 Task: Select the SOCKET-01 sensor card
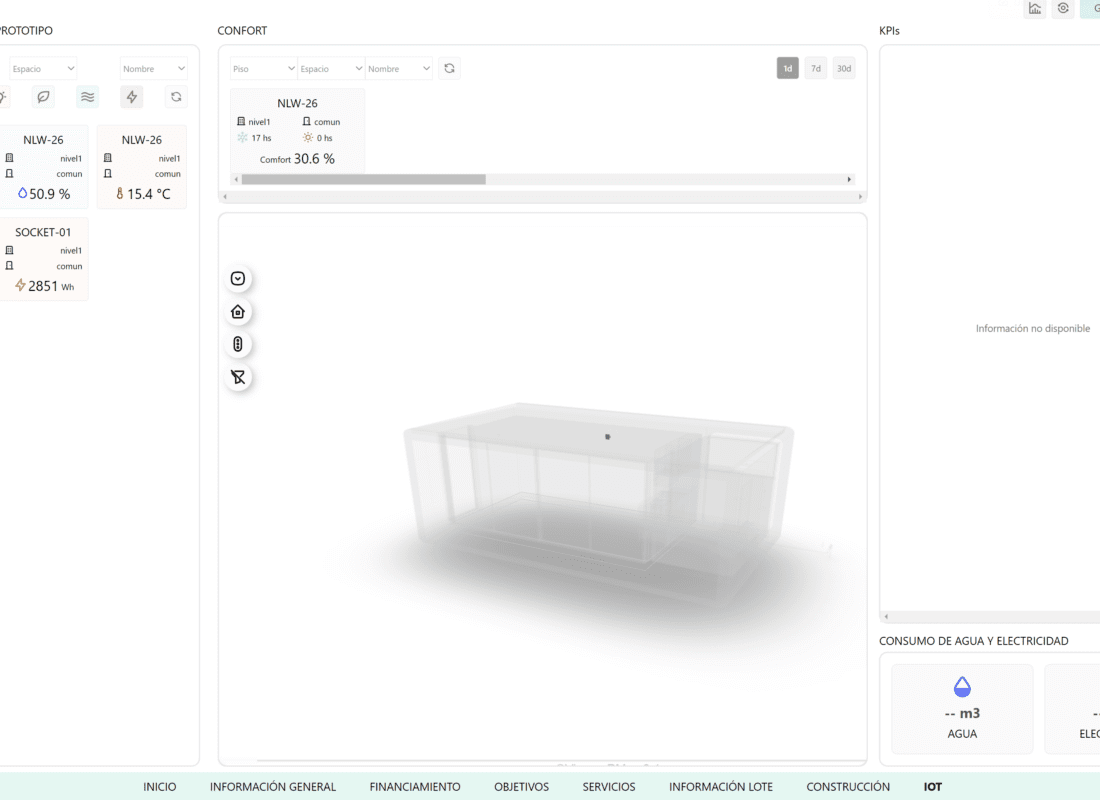click(x=43, y=259)
